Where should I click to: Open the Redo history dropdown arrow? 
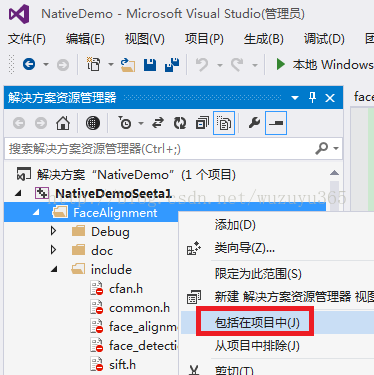(255, 65)
